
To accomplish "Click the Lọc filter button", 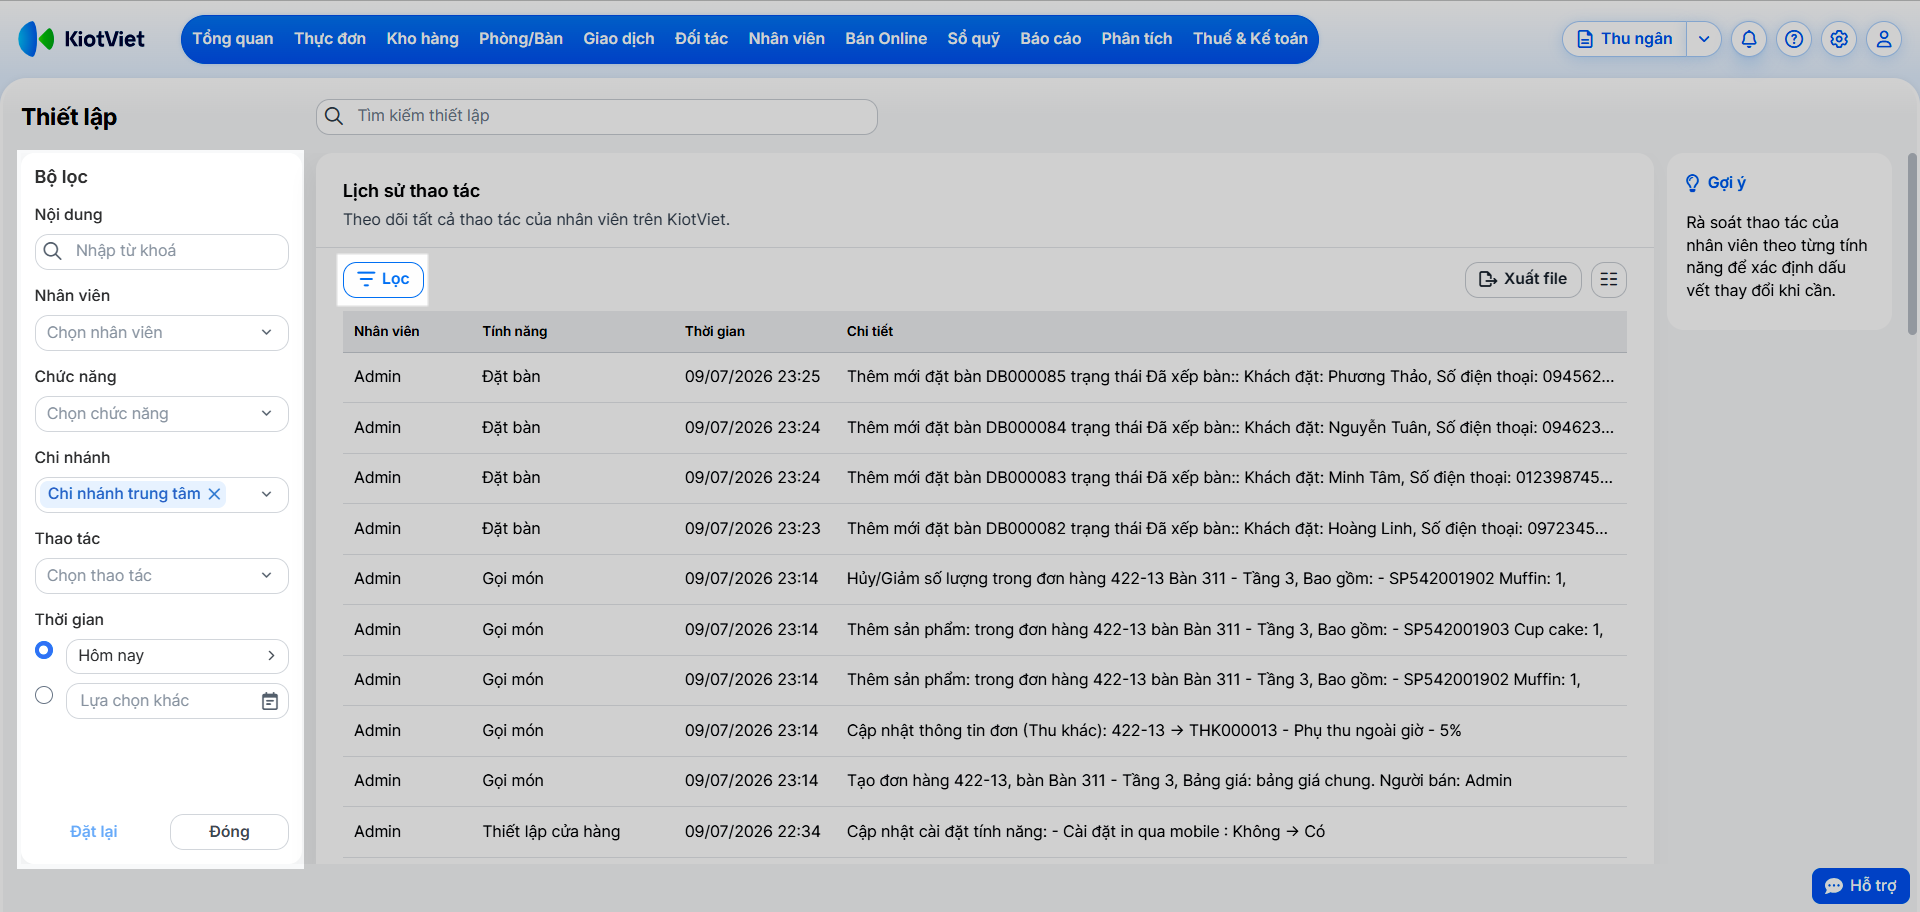I will (x=384, y=279).
